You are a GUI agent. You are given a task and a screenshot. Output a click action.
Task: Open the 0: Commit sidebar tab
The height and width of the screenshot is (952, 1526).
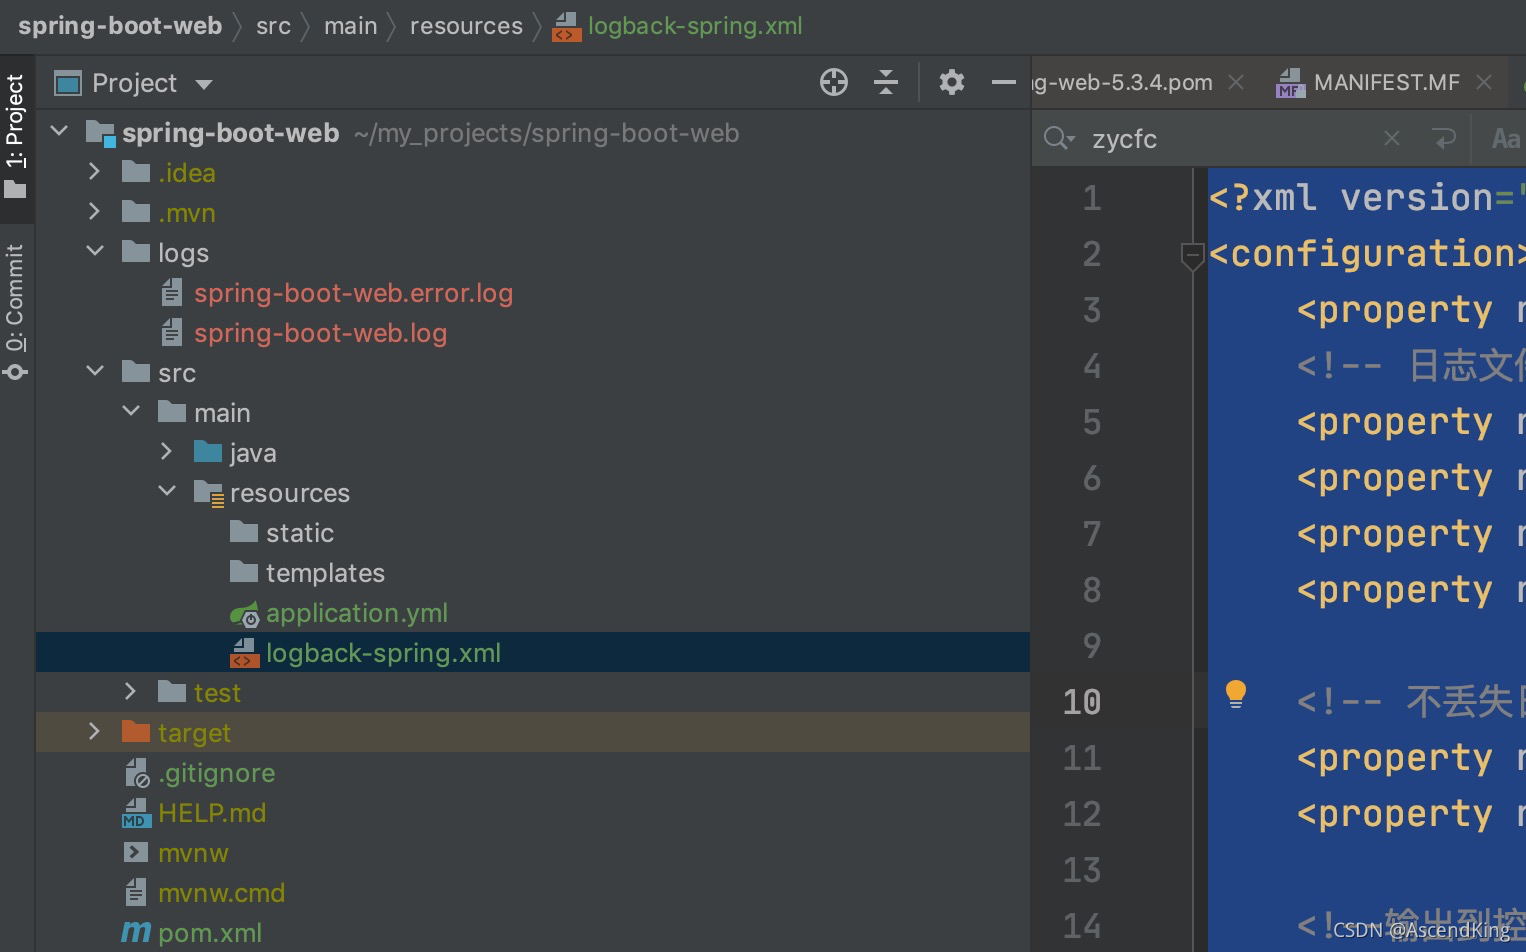pyautogui.click(x=15, y=312)
